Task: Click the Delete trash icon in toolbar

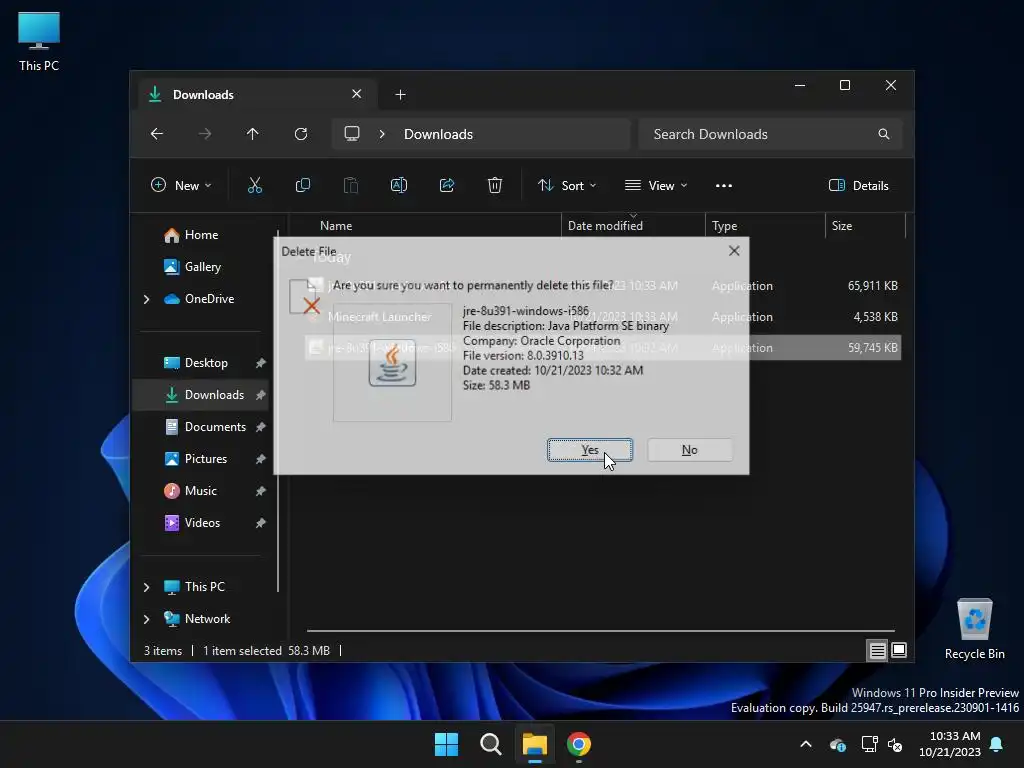Action: [495, 185]
